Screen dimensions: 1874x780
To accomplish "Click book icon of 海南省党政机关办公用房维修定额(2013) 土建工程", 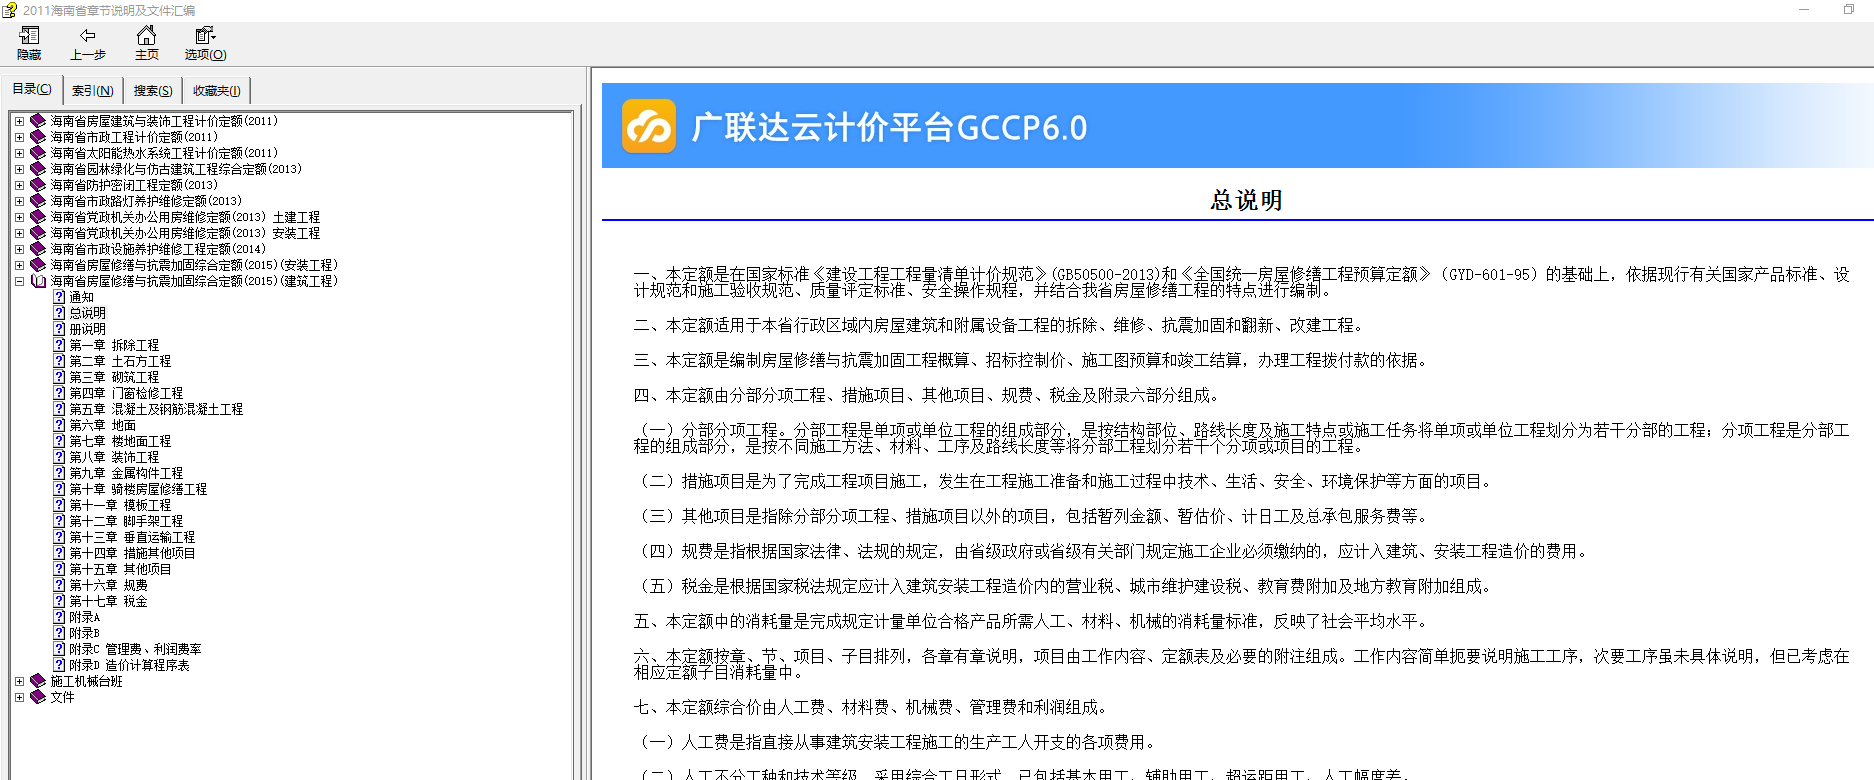I will pos(38,217).
